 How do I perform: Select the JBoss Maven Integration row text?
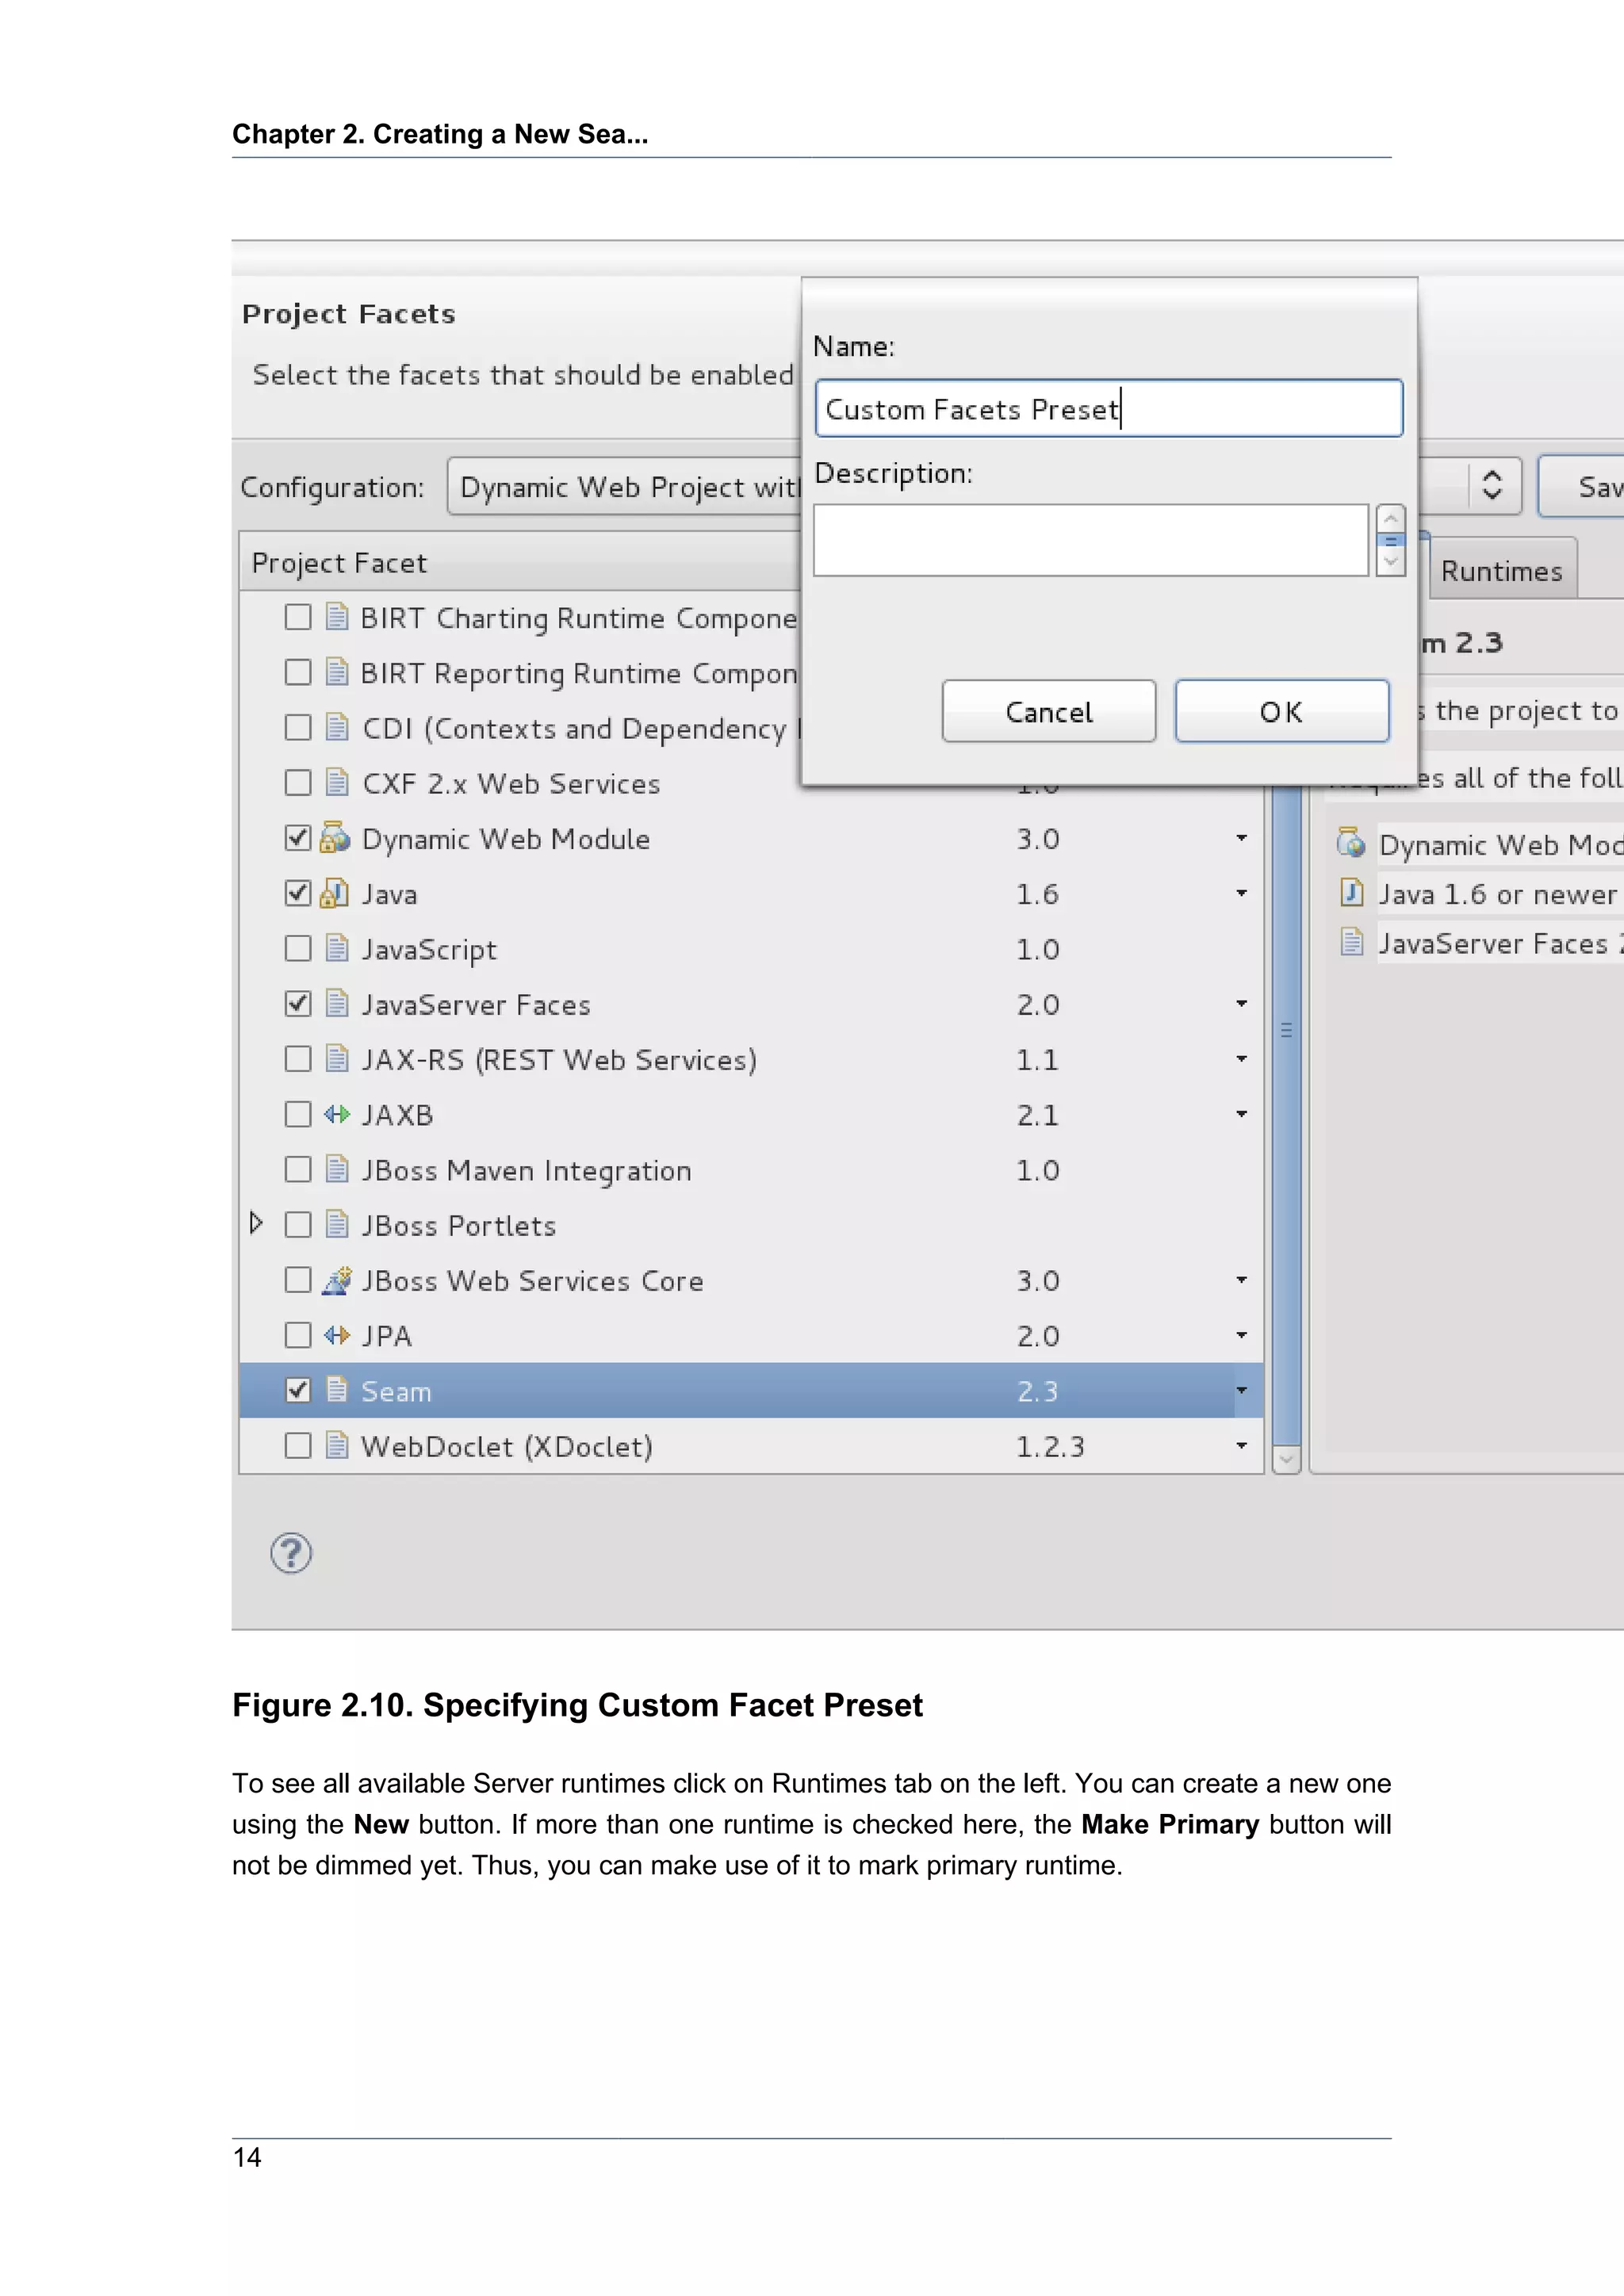point(526,1170)
